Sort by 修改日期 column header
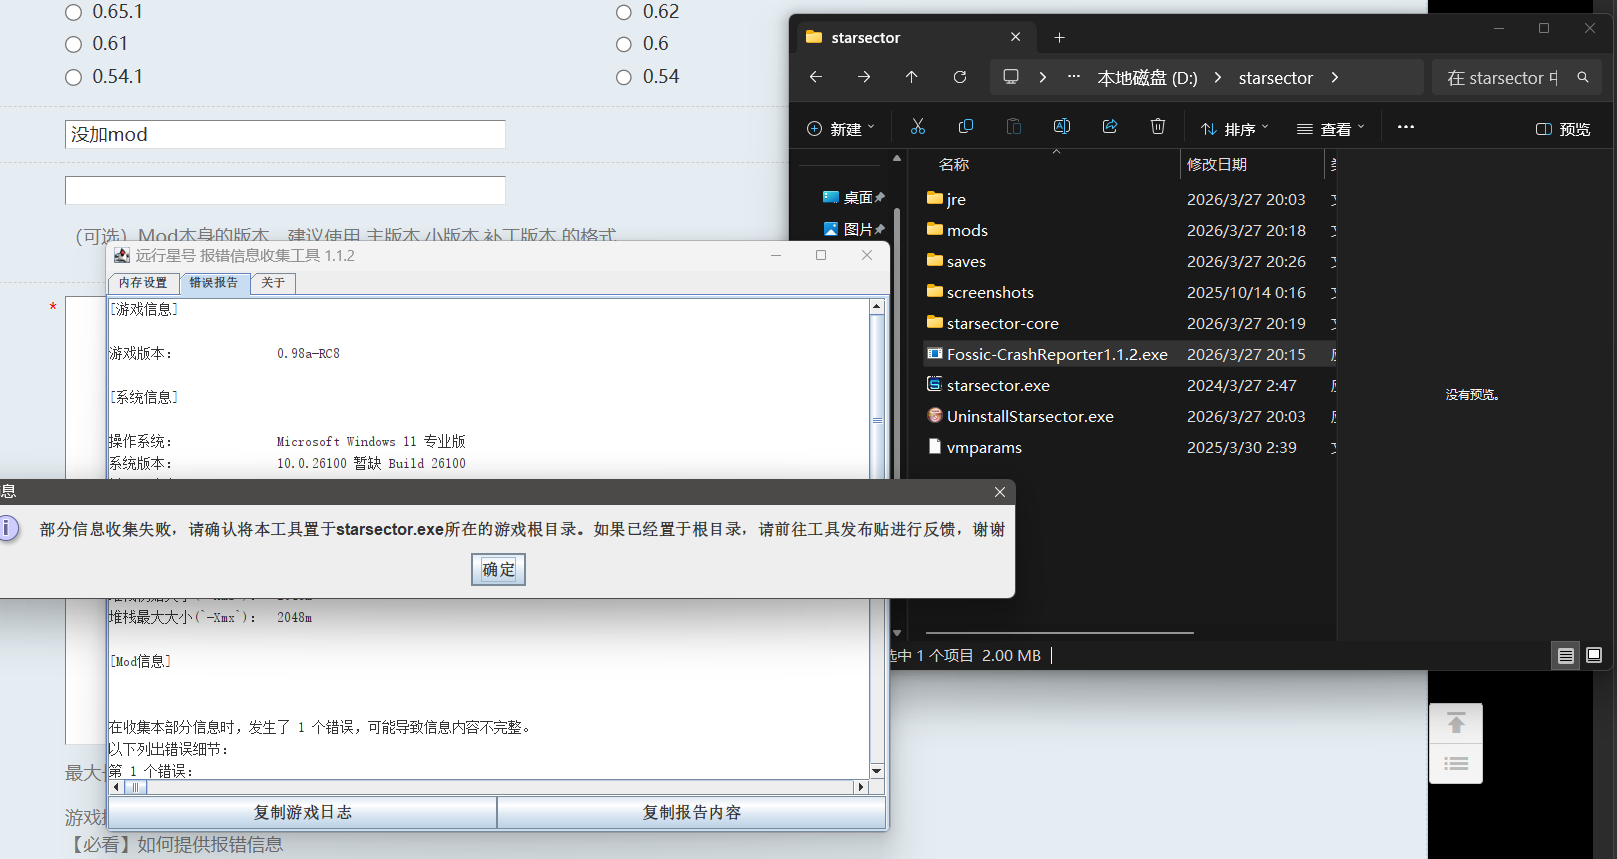Viewport: 1617px width, 859px height. (1217, 164)
